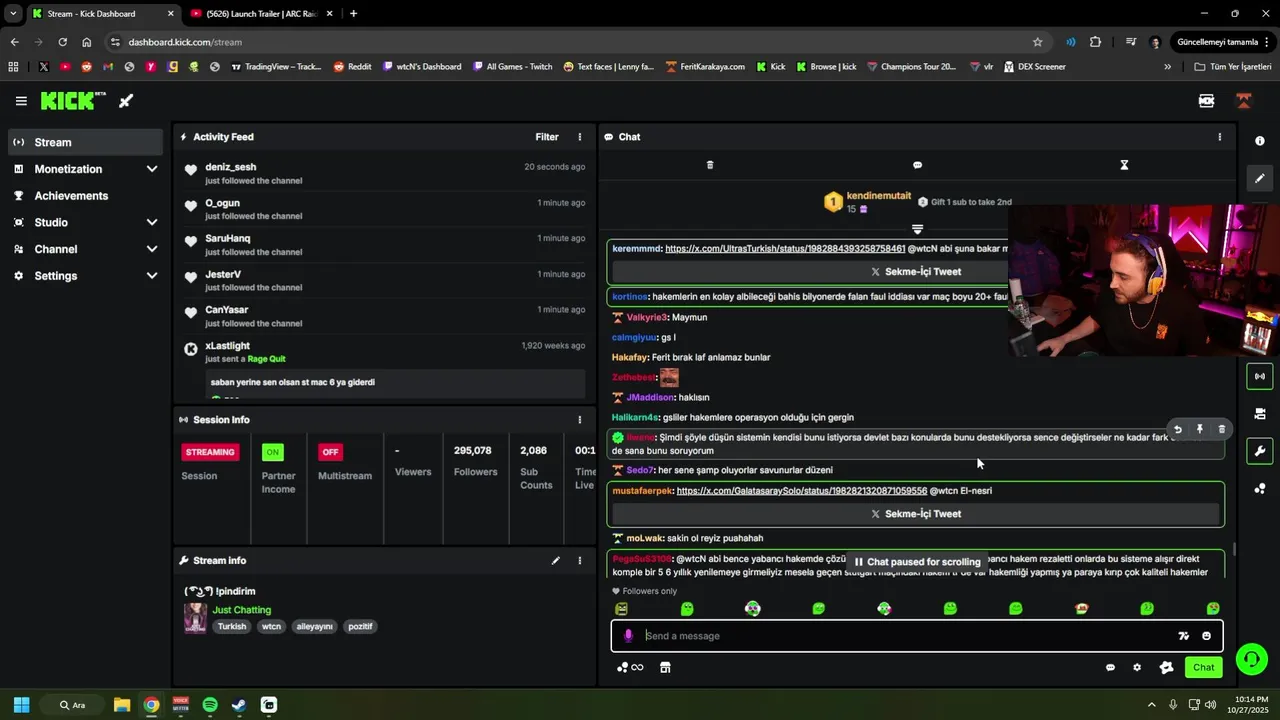
Task: Click the green Chat send button
Action: (x=1203, y=667)
